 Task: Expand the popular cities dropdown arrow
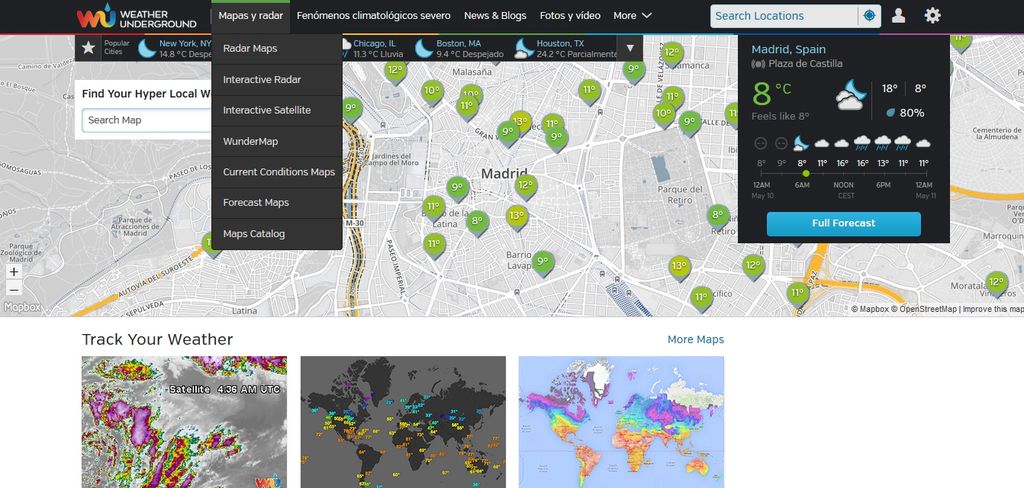click(630, 48)
